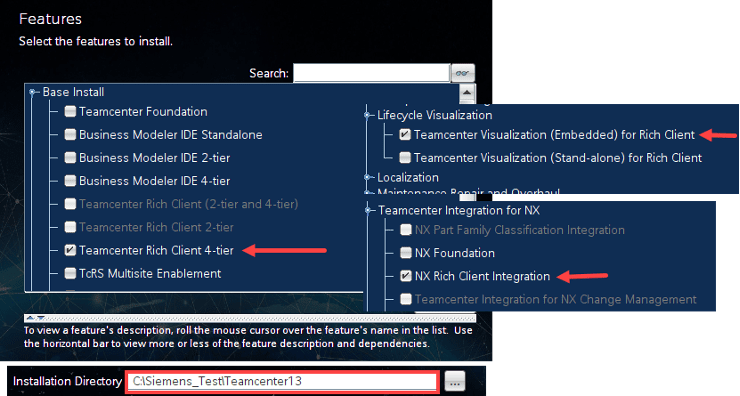Image resolution: width=740 pixels, height=396 pixels.
Task: Collapse Teamcenter Integration for NX node
Action: (368, 211)
